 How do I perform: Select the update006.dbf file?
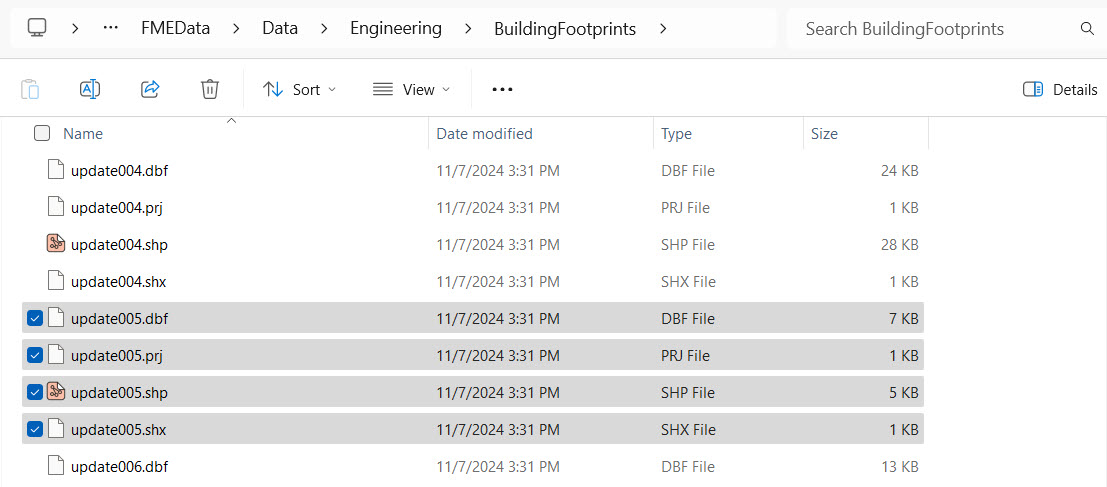click(x=119, y=466)
